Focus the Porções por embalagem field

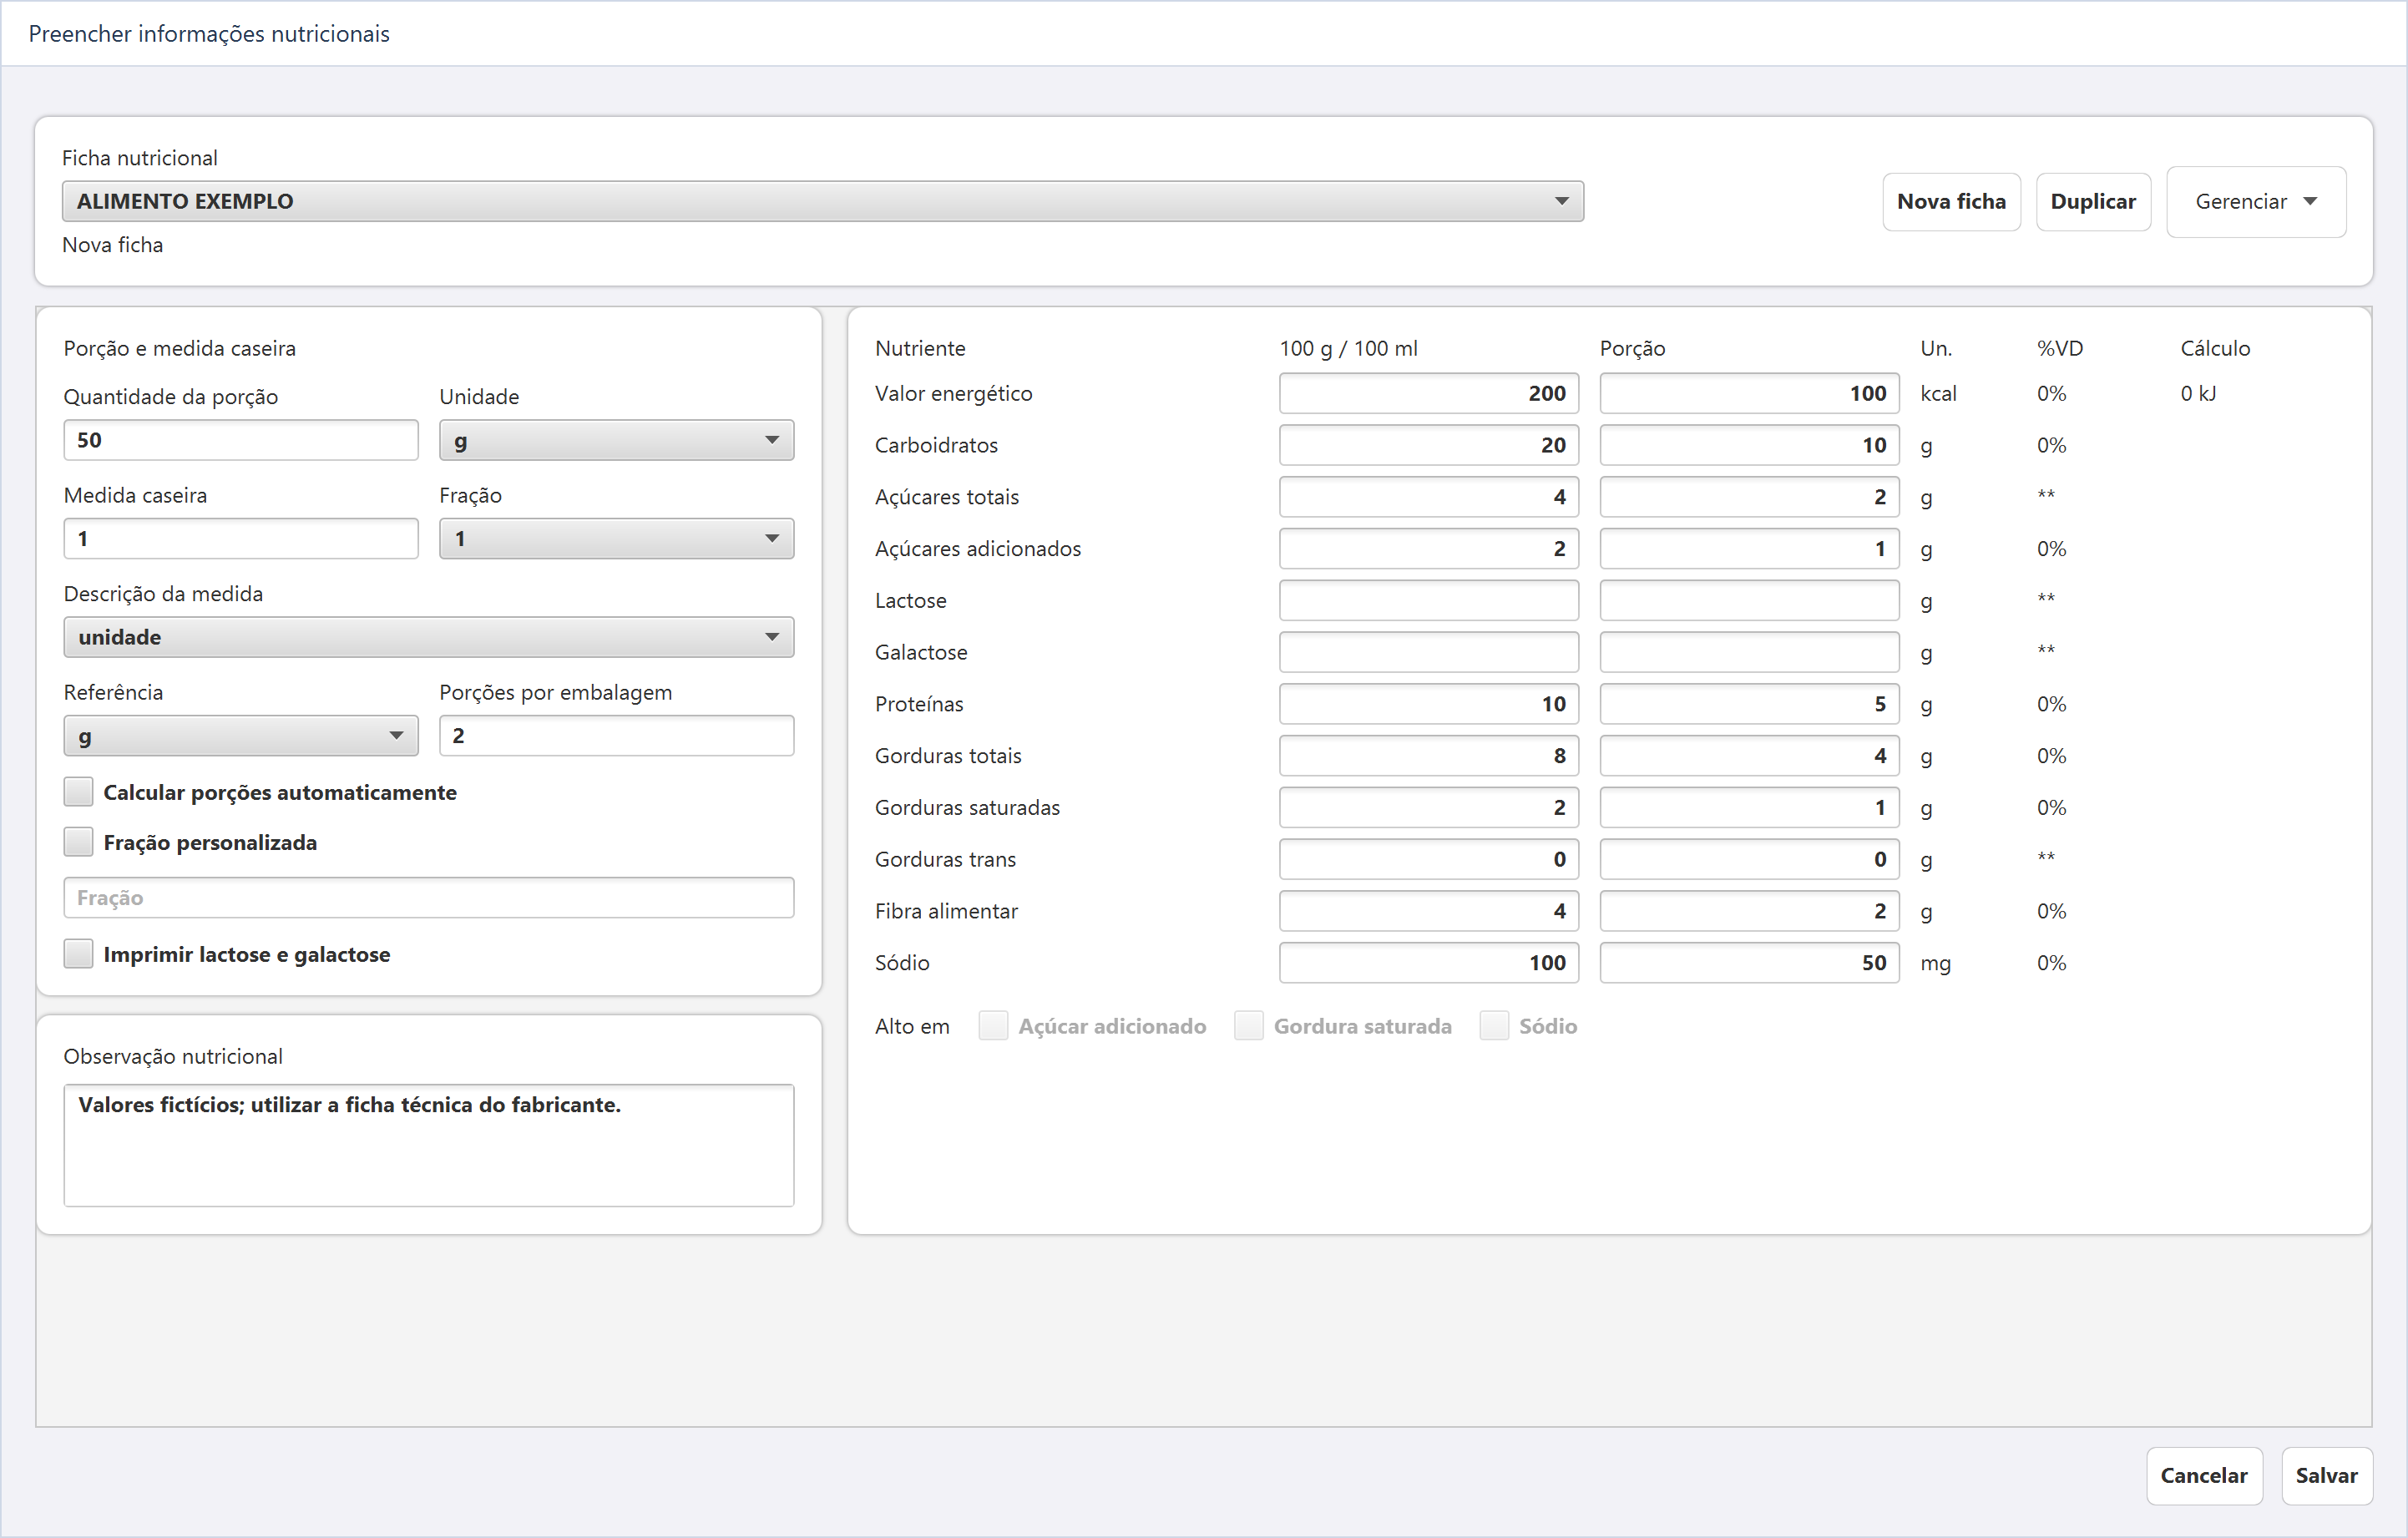[616, 736]
